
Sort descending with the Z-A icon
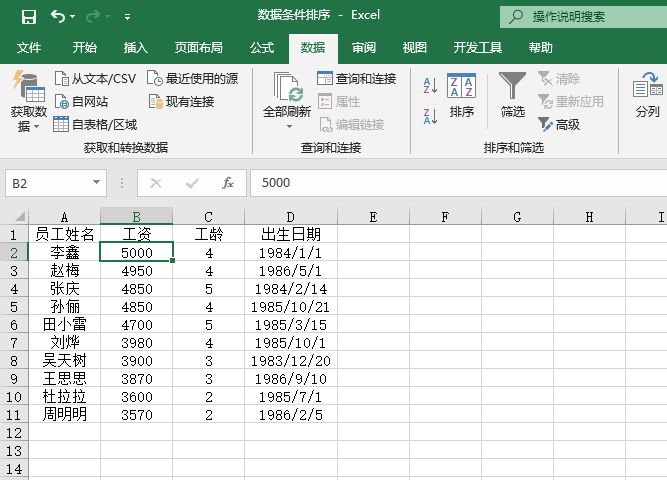point(430,116)
